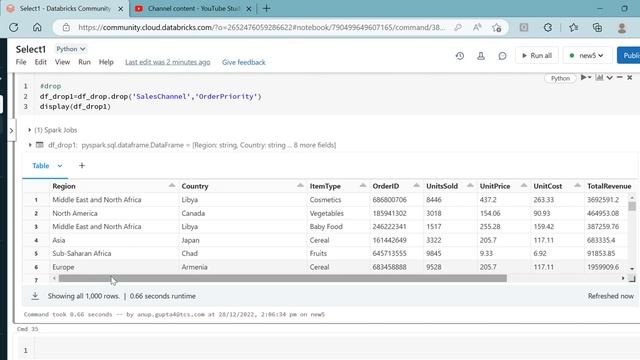This screenshot has height=360, width=640.
Task: Open browser extensions puzzle icon
Action: click(x=548, y=27)
